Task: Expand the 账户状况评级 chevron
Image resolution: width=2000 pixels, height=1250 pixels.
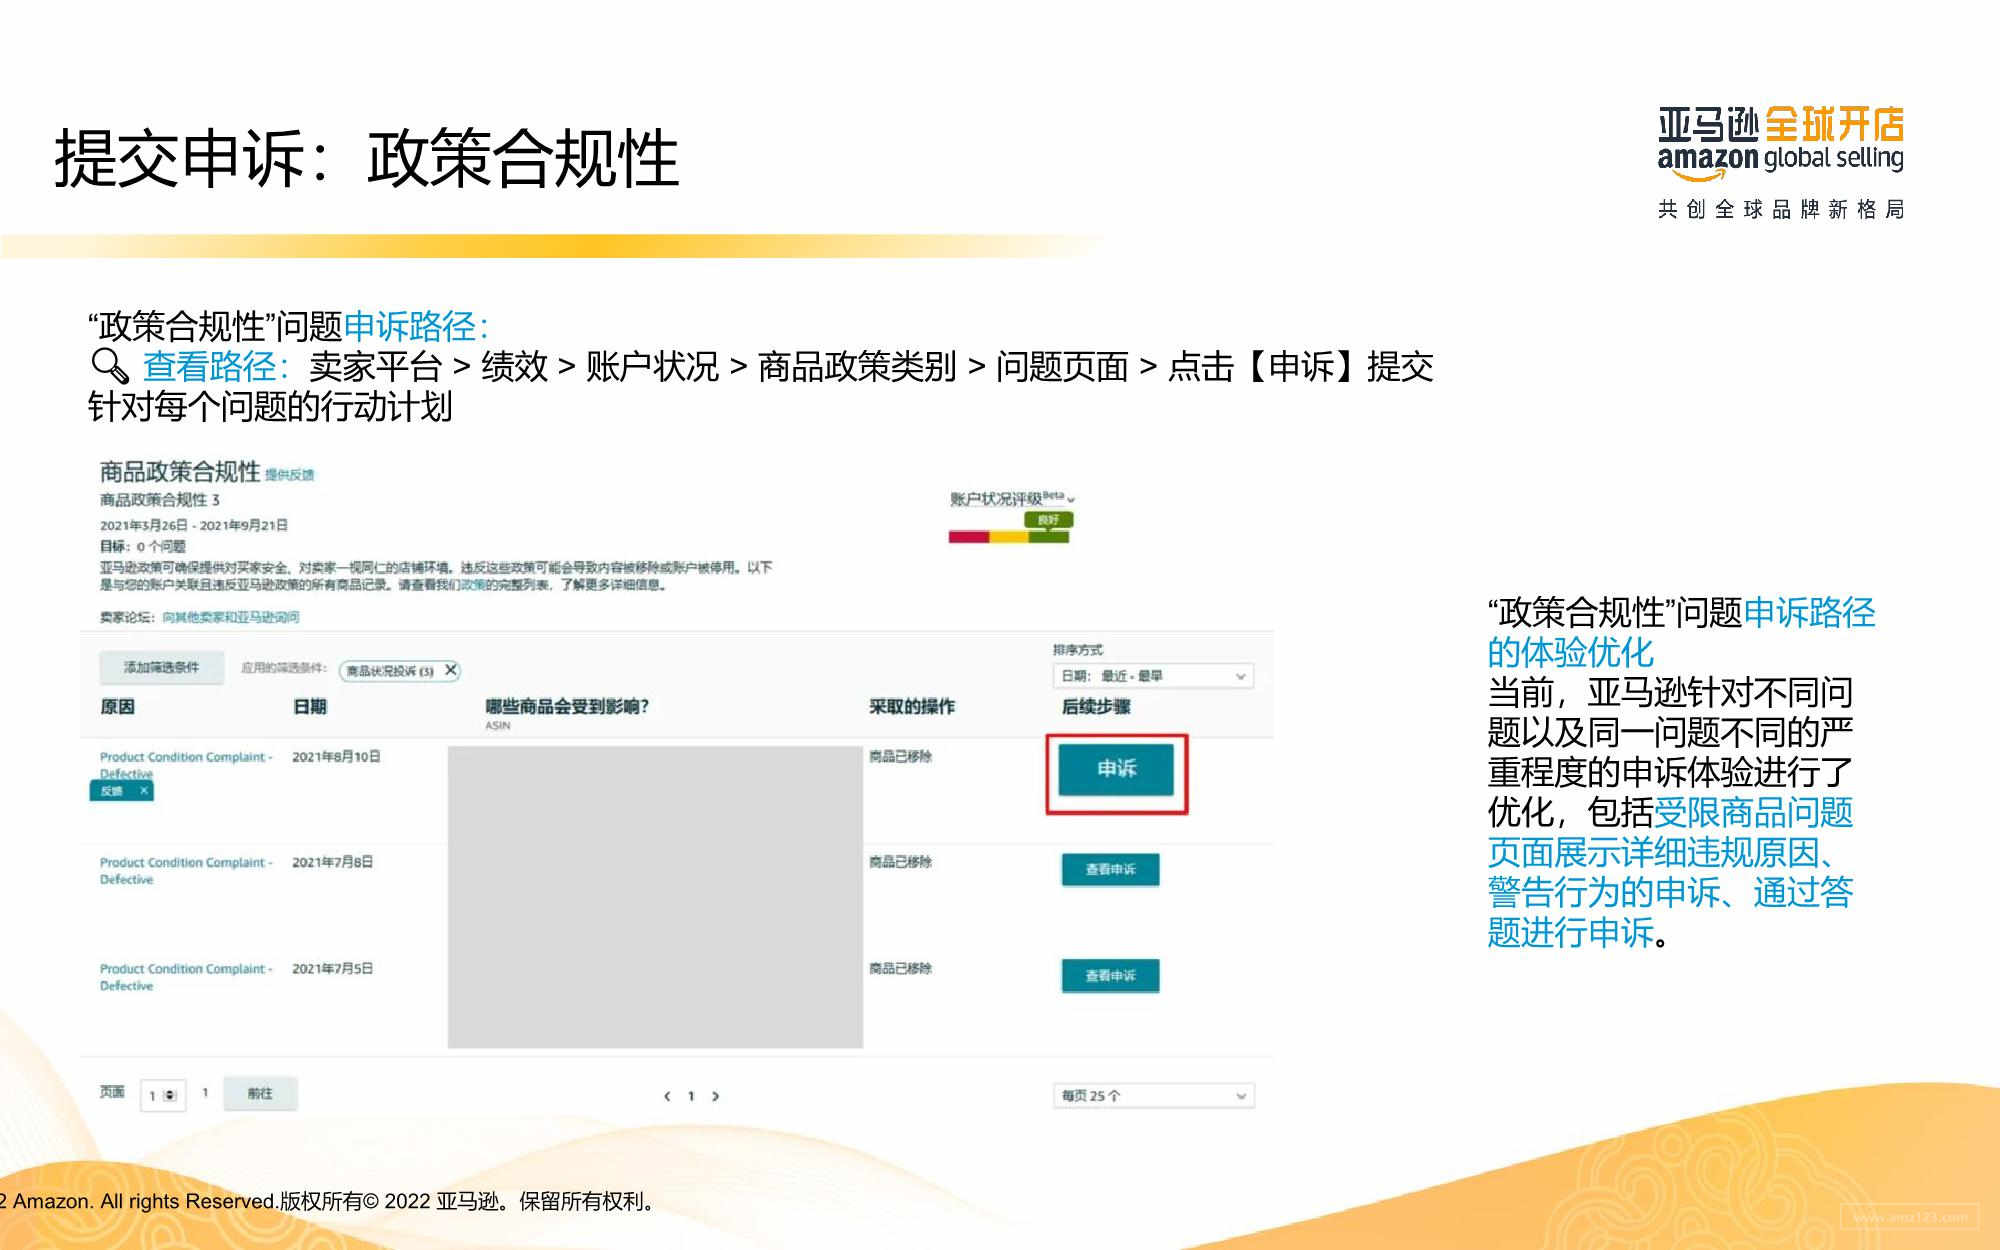Action: (1071, 500)
